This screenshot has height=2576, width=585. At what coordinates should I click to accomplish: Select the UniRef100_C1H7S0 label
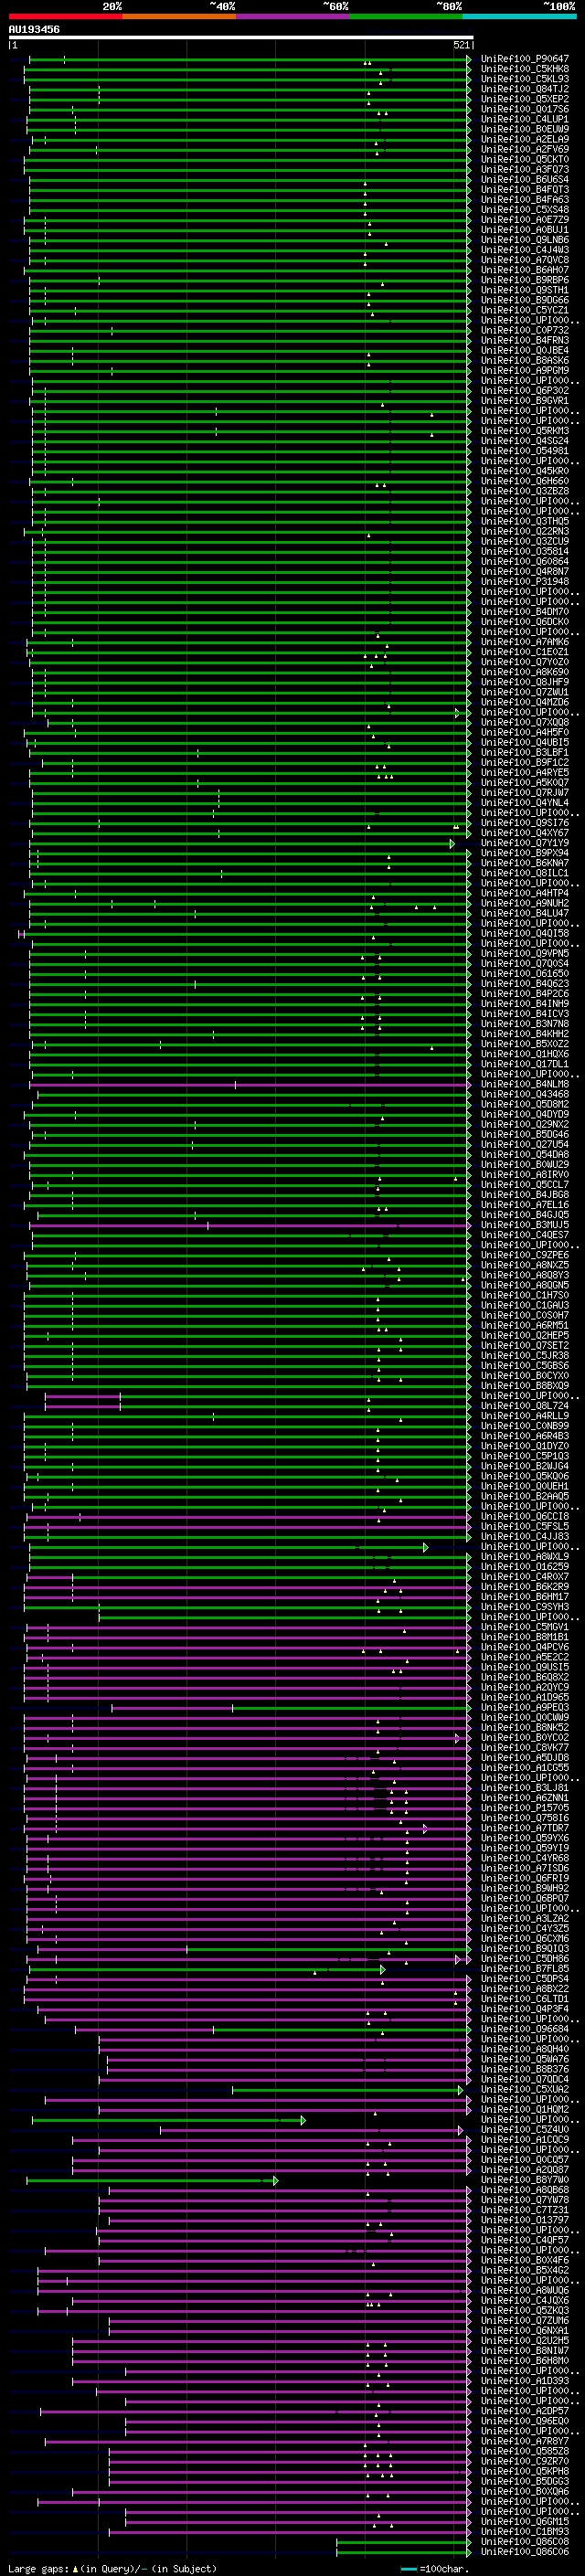click(x=524, y=1295)
